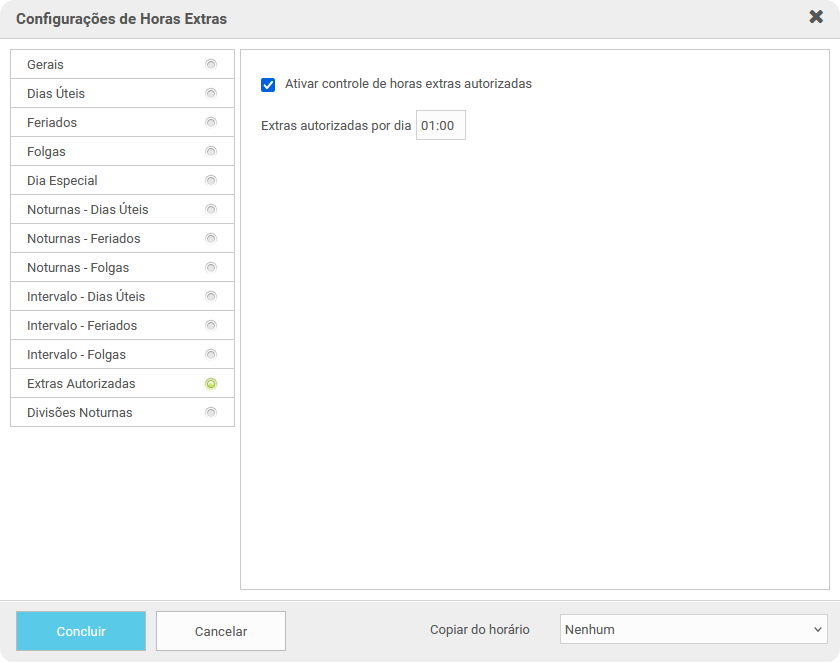Click the status indicator icon beside Gerais

point(211,64)
